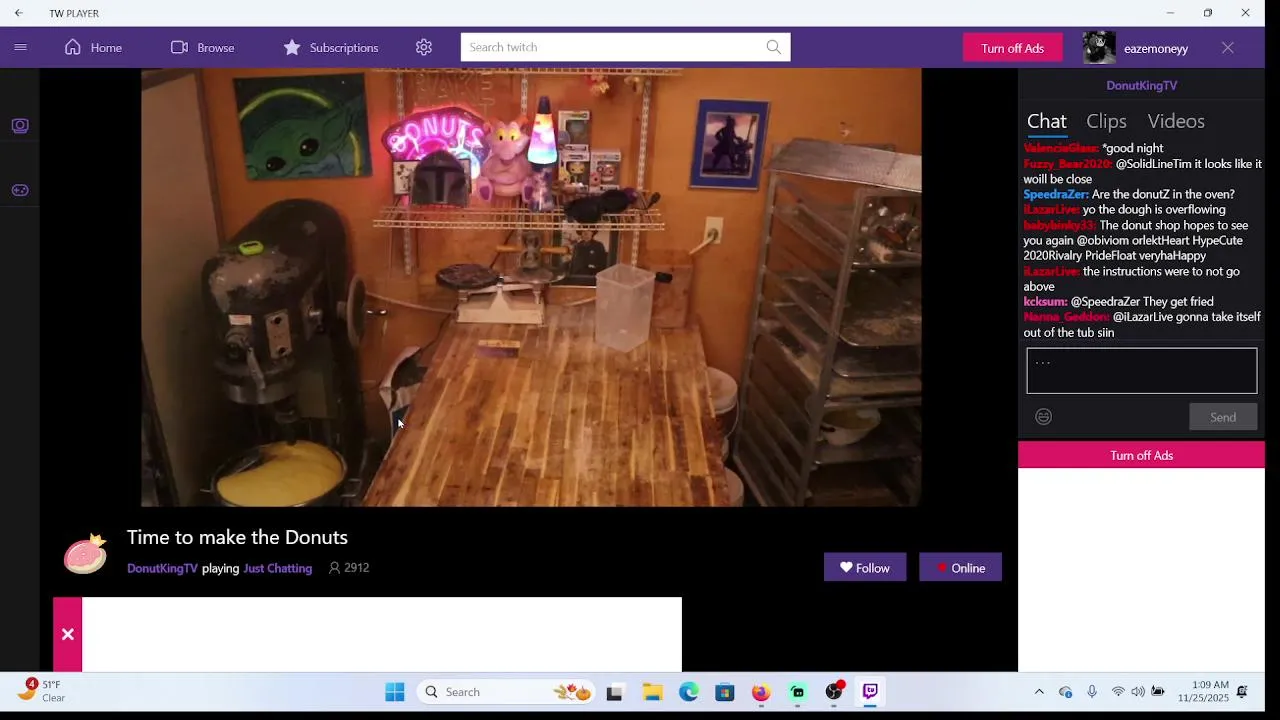1280x720 pixels.
Task: Open weather widget showing 51°F Clear
Action: [41, 691]
